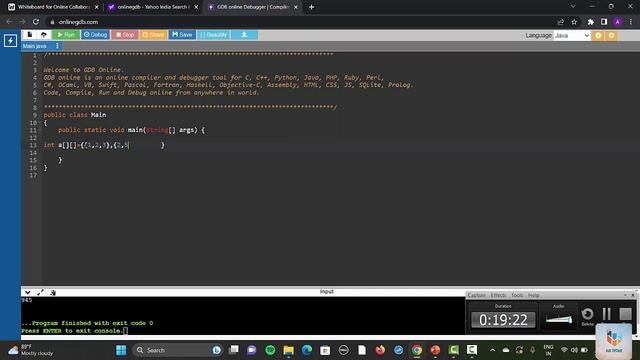Click the OnlineGDB lightning logo in the sidebar

pyautogui.click(x=10, y=40)
